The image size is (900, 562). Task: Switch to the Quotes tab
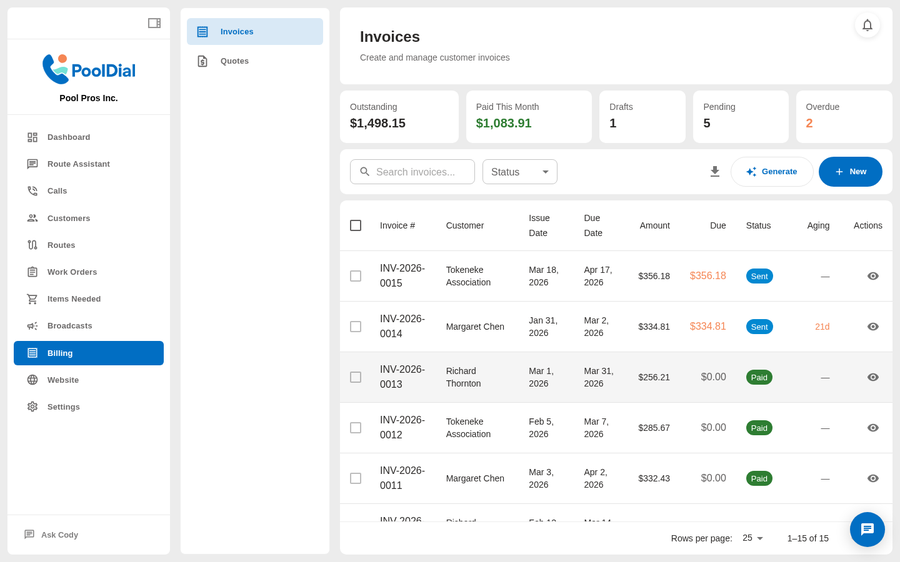pos(234,61)
